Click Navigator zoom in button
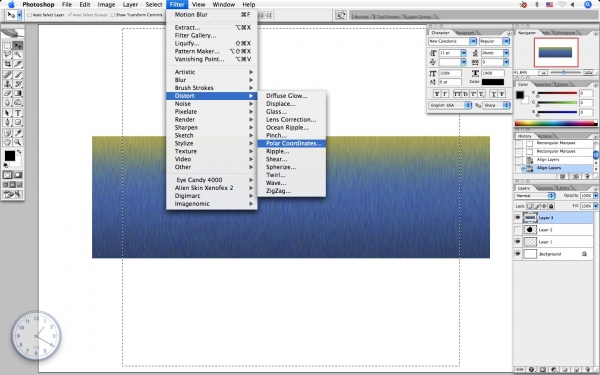The width and height of the screenshot is (600, 375). 589,72
